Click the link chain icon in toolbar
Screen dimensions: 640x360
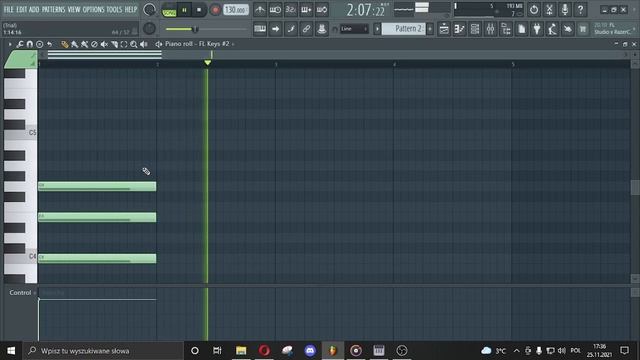[x=306, y=29]
